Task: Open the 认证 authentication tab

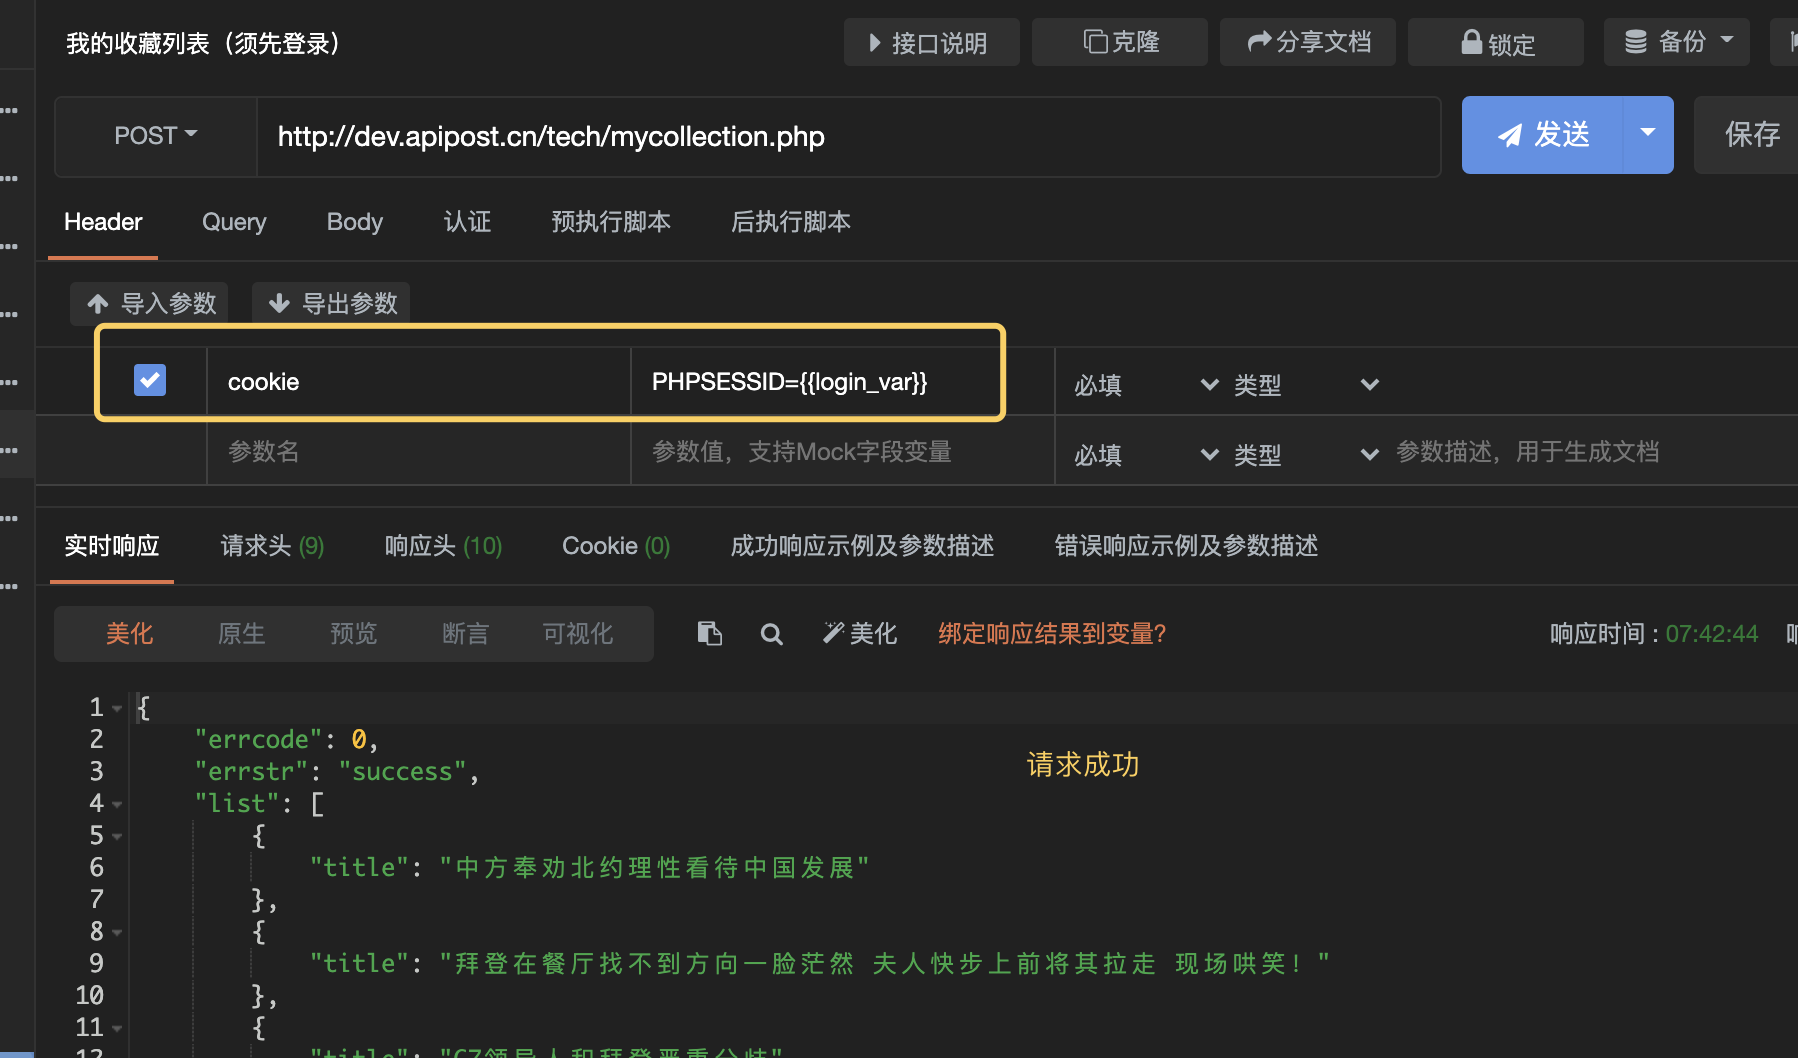Action: point(467,222)
